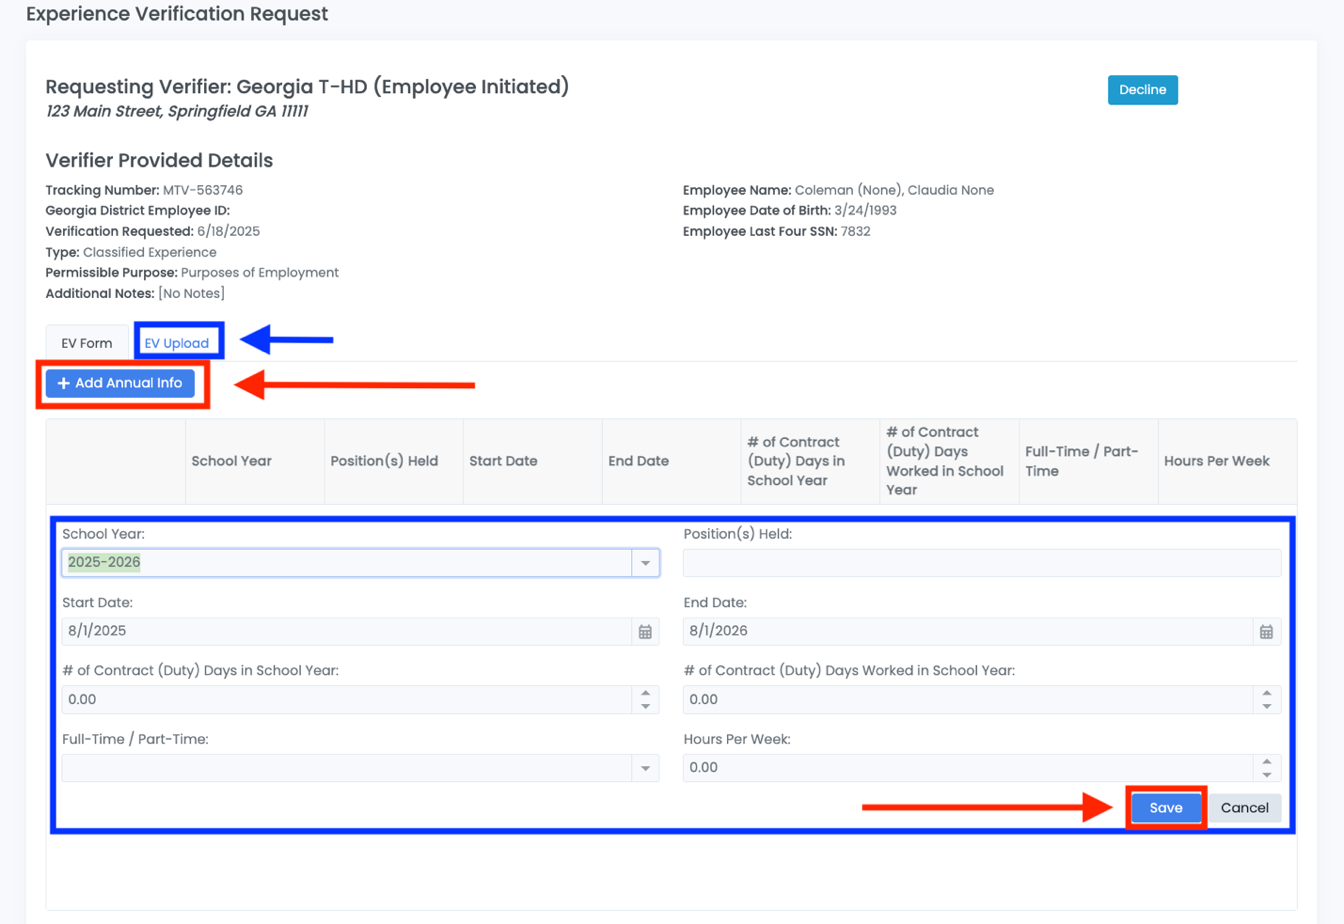Open the End Date calendar picker icon
Screen dimensions: 1344x924
[1266, 632]
